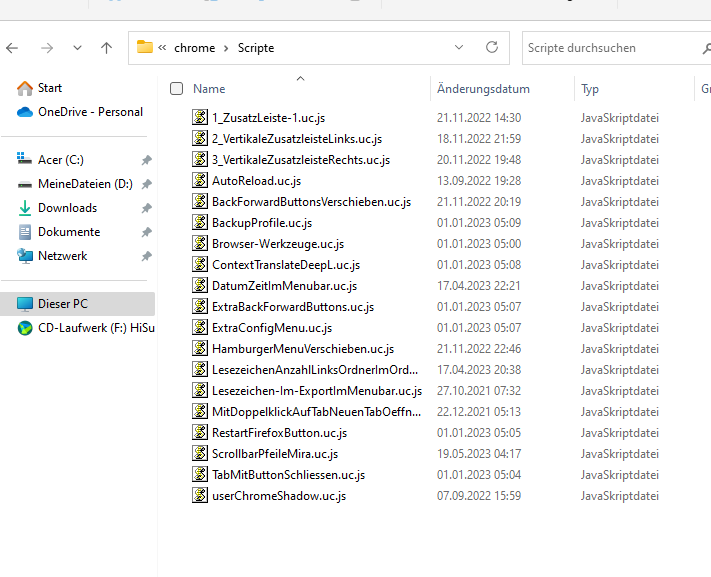This screenshot has height=577, width=711.
Task: Select file name Lesezeichen-Im-ExportImMenubar.uc.js
Action: click(317, 391)
